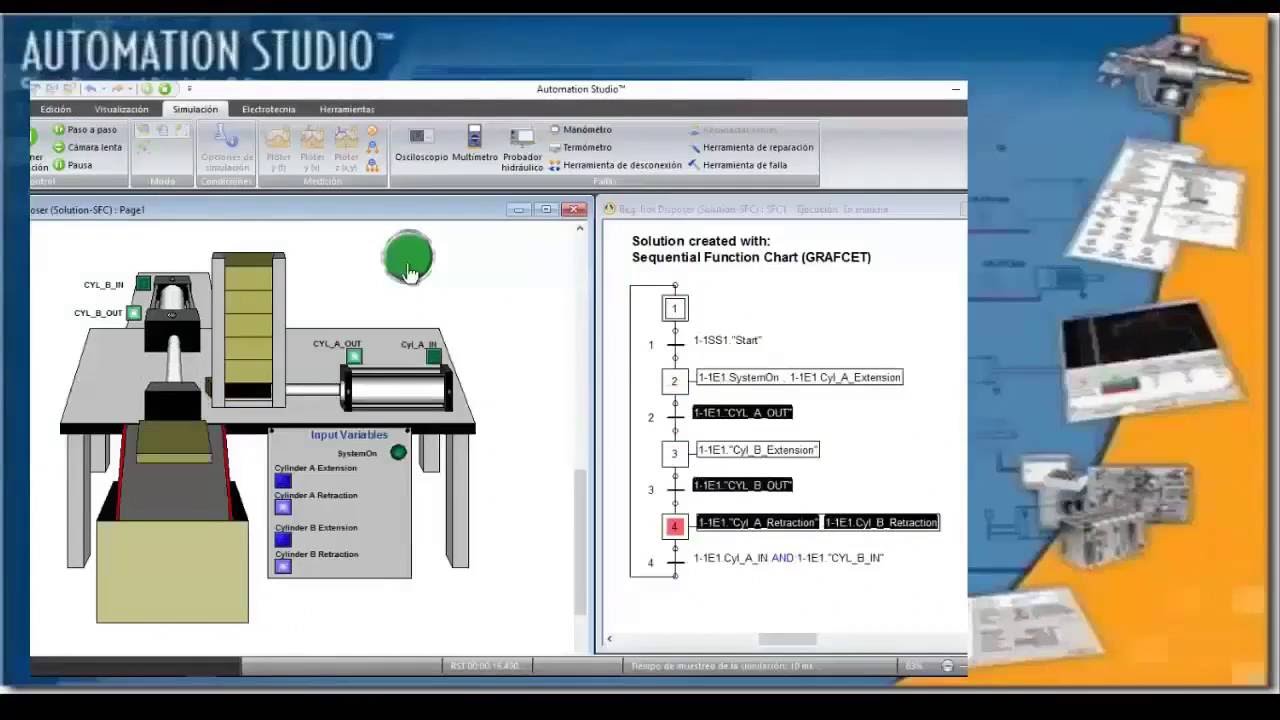This screenshot has height=720, width=1280.
Task: Click action Cyl_A_Retraction on step 4
Action: (758, 522)
